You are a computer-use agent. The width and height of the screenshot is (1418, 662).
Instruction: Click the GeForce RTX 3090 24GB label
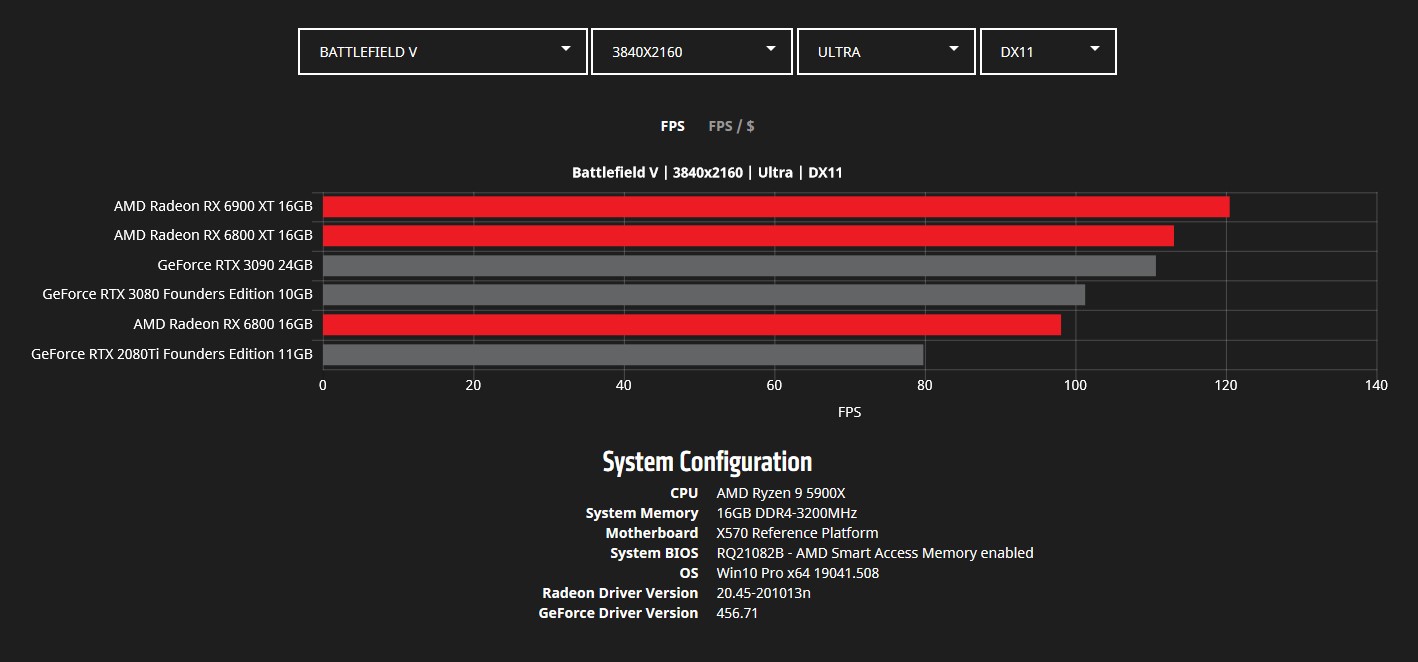(x=235, y=266)
